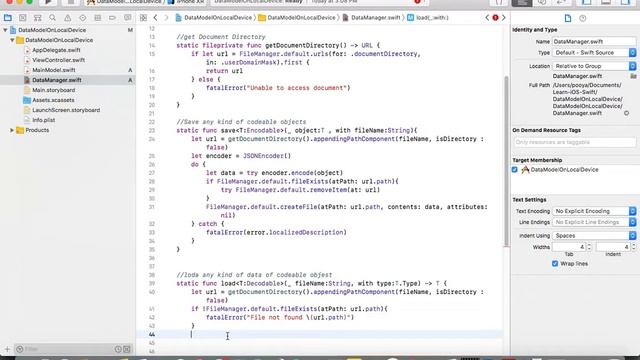
Task: Toggle the Navigator panel visibility
Action: [x=587, y=2]
